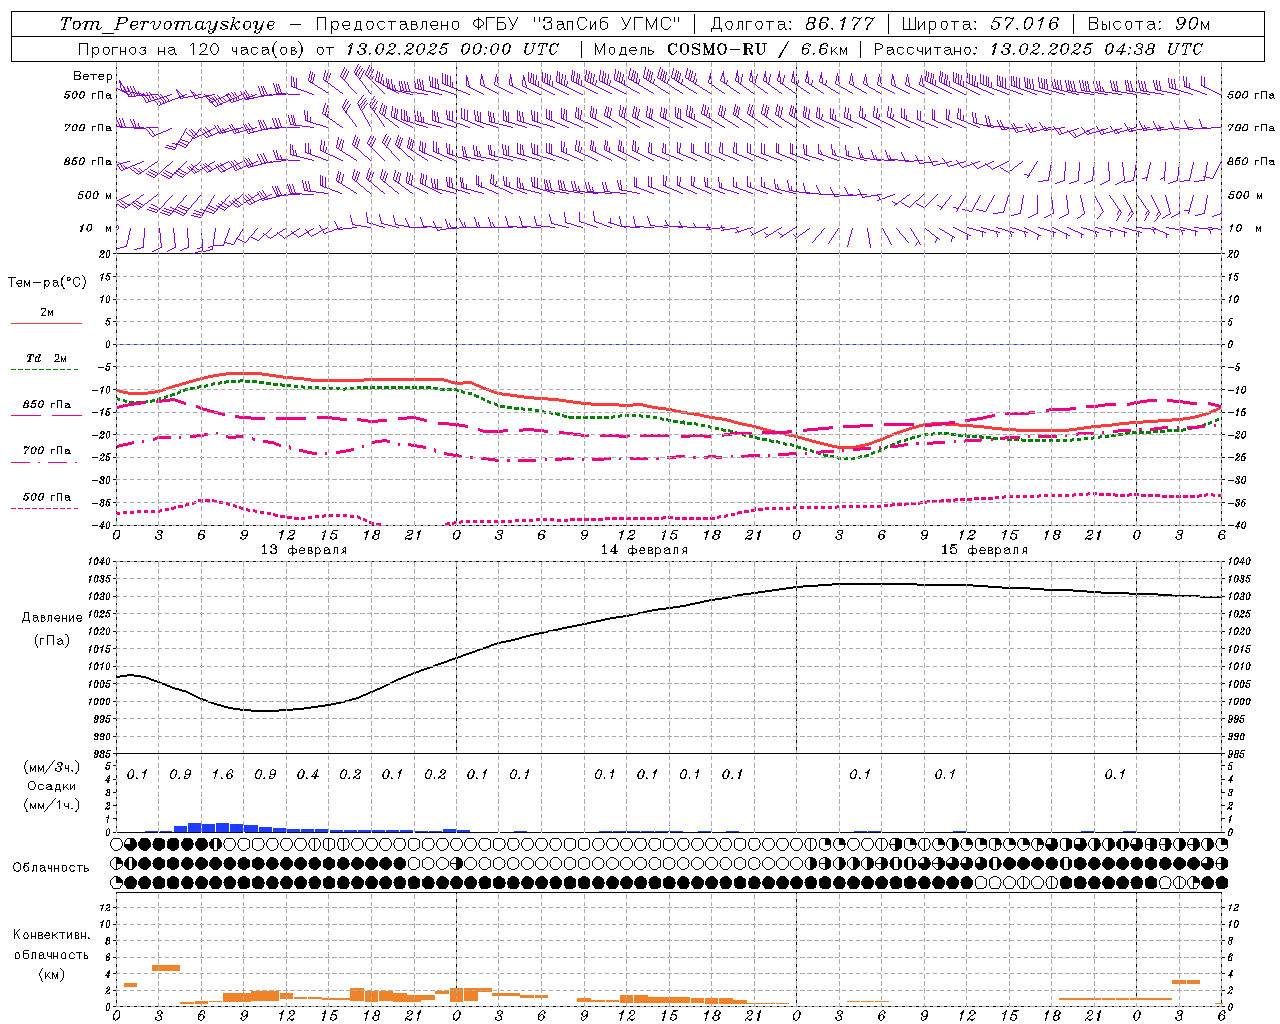Click the Долгота: 86.177 value
1280x1024 pixels.
[793, 24]
